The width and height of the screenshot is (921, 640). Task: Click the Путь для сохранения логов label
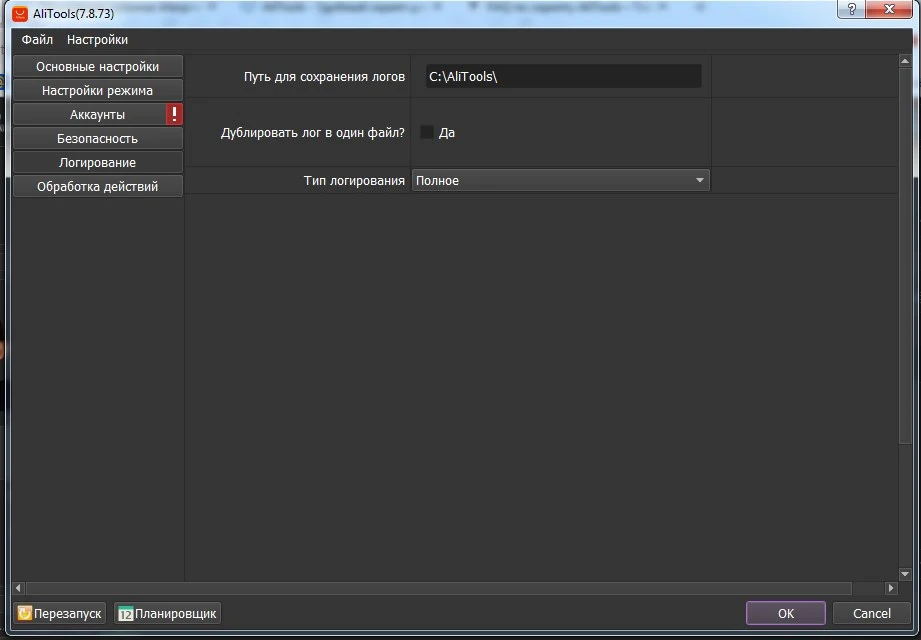point(324,77)
